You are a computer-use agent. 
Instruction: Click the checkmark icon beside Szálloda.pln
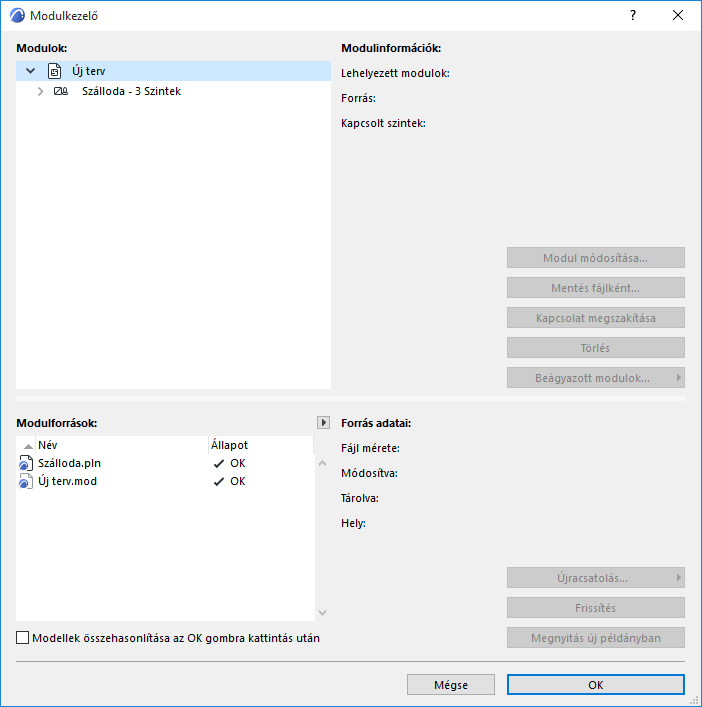coord(219,464)
